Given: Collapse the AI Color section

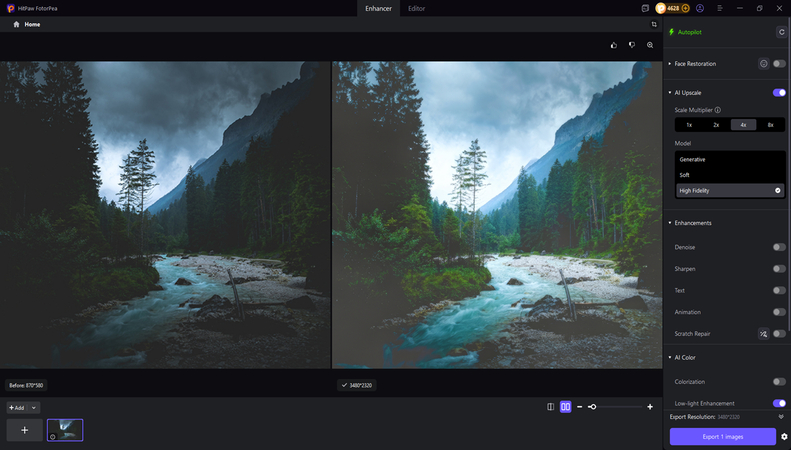Looking at the screenshot, I should (x=670, y=357).
